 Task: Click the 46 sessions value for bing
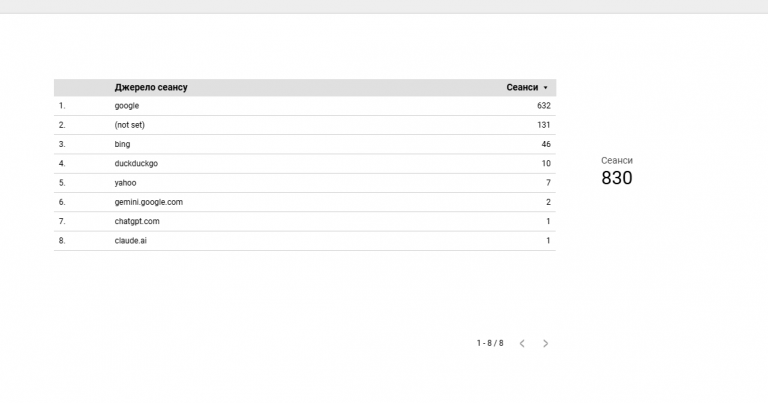pos(546,144)
